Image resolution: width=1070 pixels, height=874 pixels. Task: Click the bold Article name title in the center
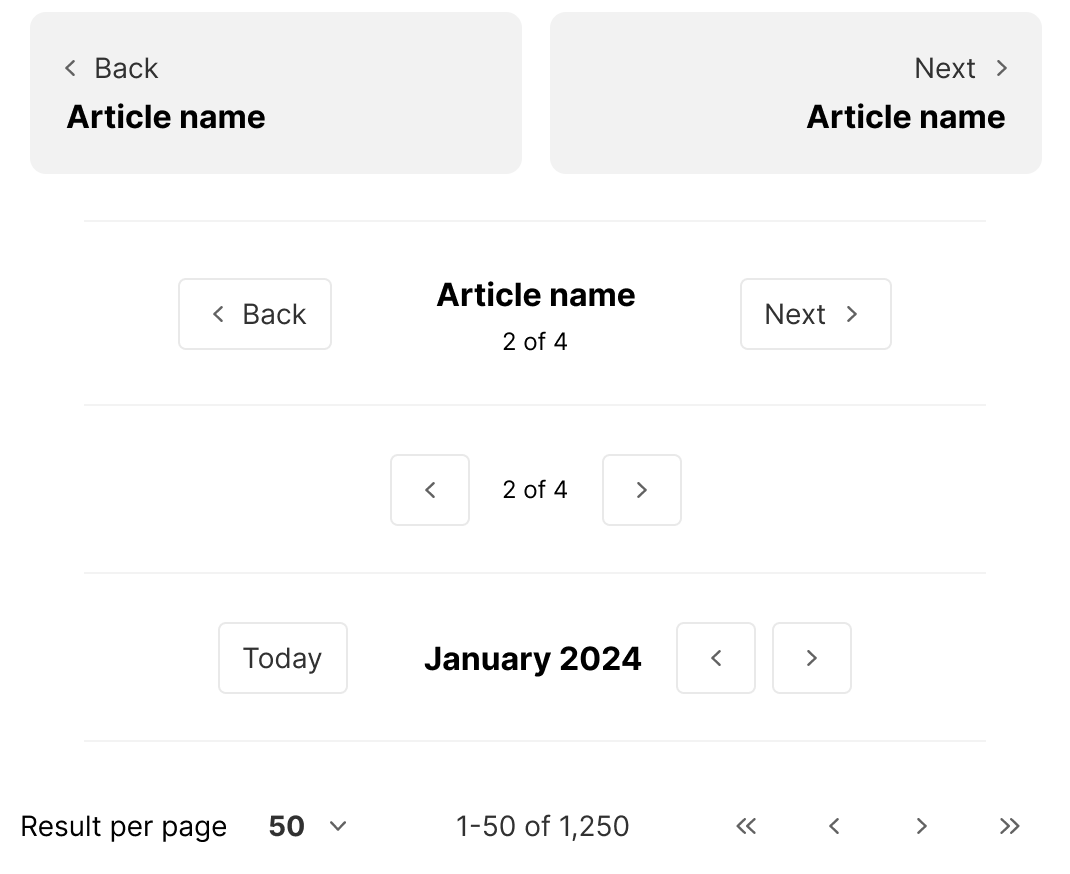click(535, 294)
